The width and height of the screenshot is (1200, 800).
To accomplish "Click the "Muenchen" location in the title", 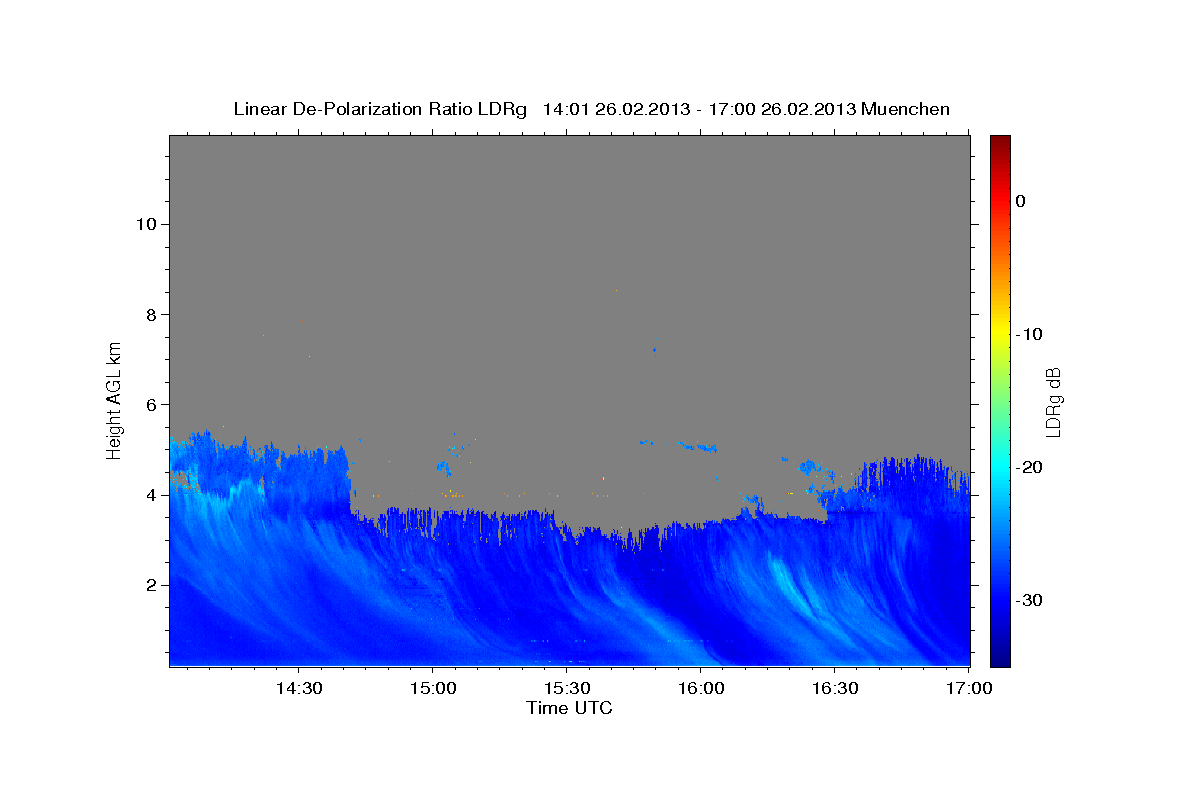I will tap(906, 109).
